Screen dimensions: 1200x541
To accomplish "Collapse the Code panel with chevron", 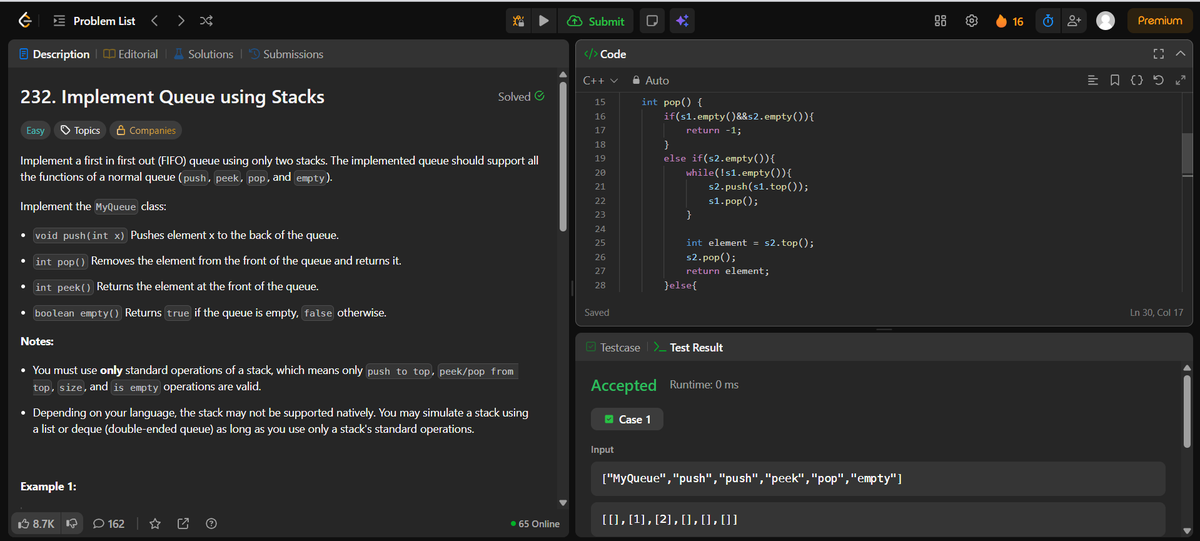I will (x=1180, y=54).
